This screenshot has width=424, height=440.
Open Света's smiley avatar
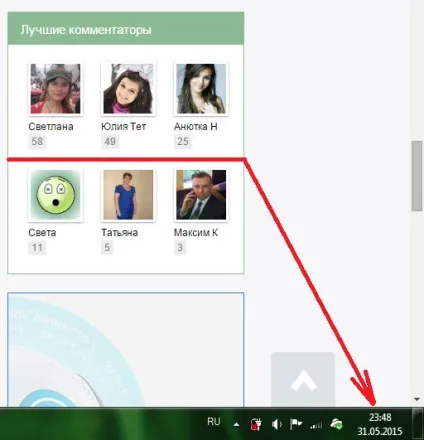click(x=55, y=195)
